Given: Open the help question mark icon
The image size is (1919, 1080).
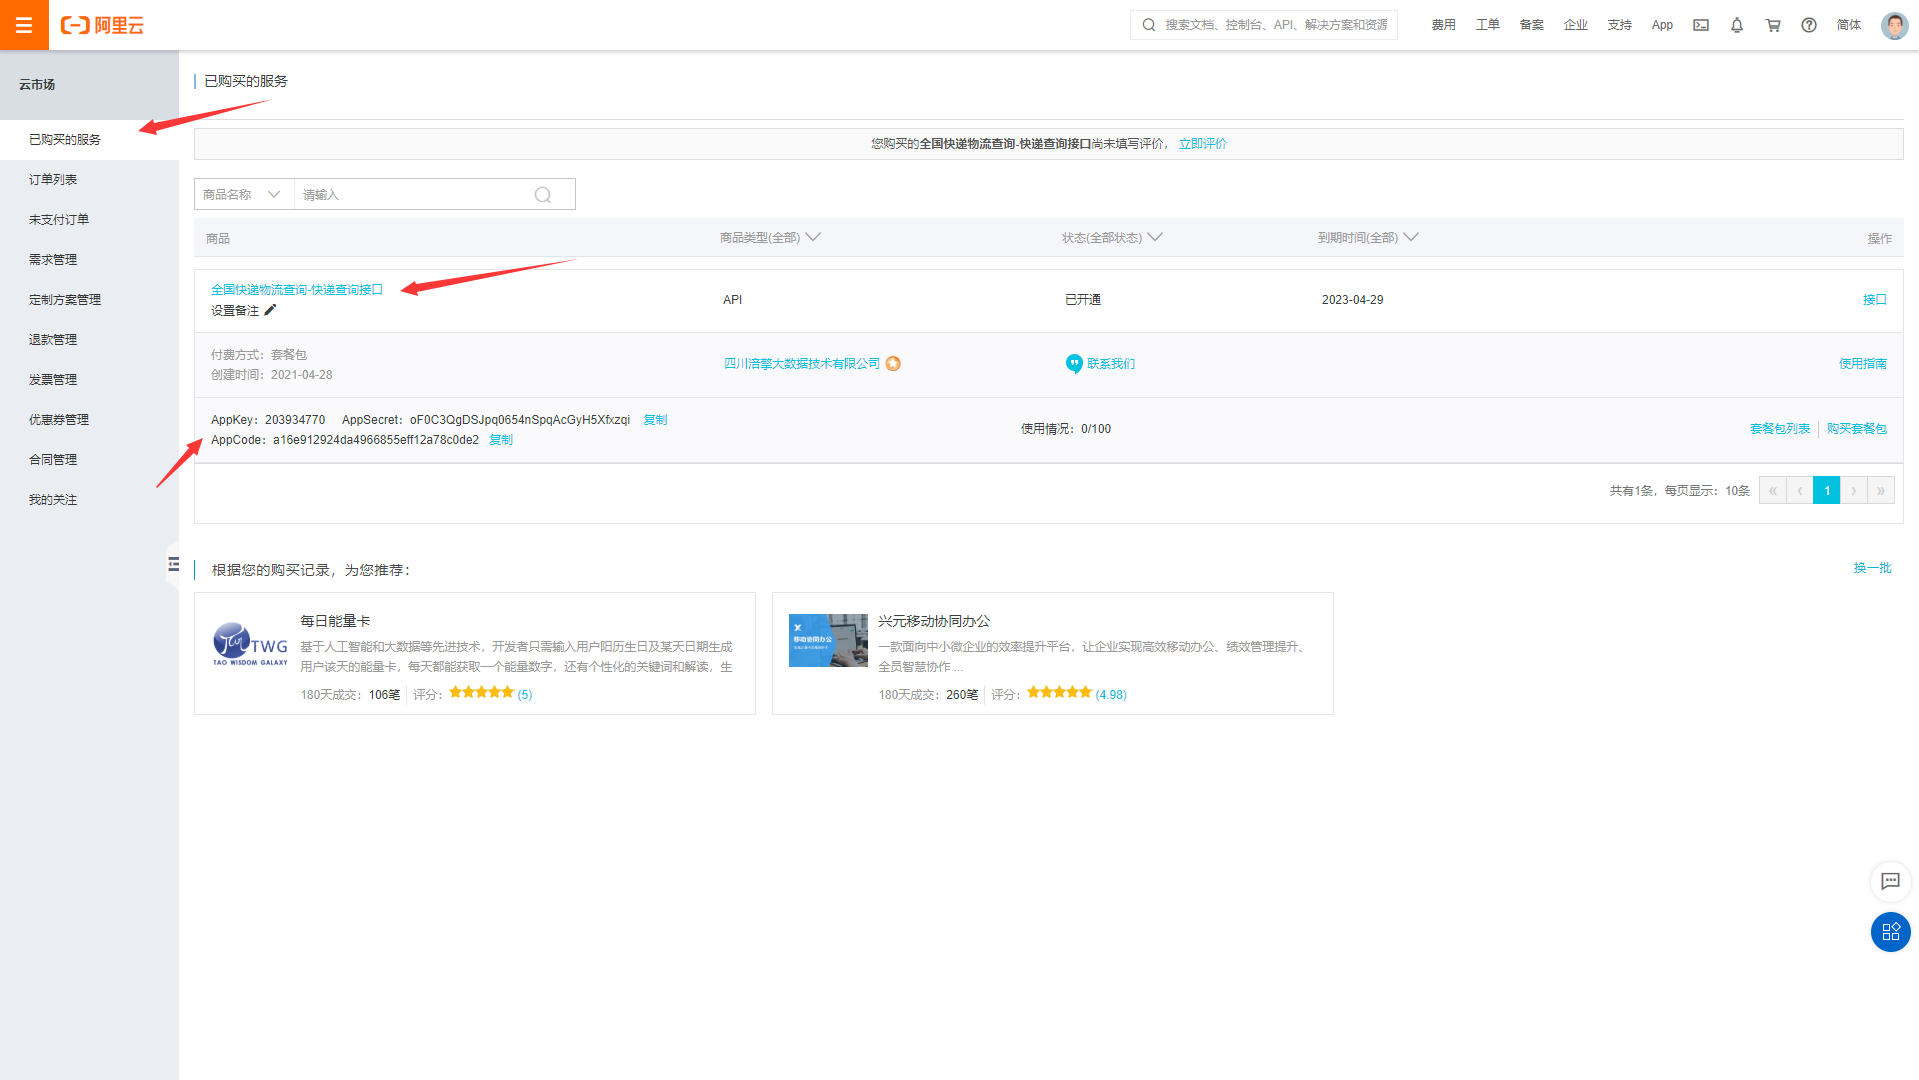Looking at the screenshot, I should (x=1809, y=25).
